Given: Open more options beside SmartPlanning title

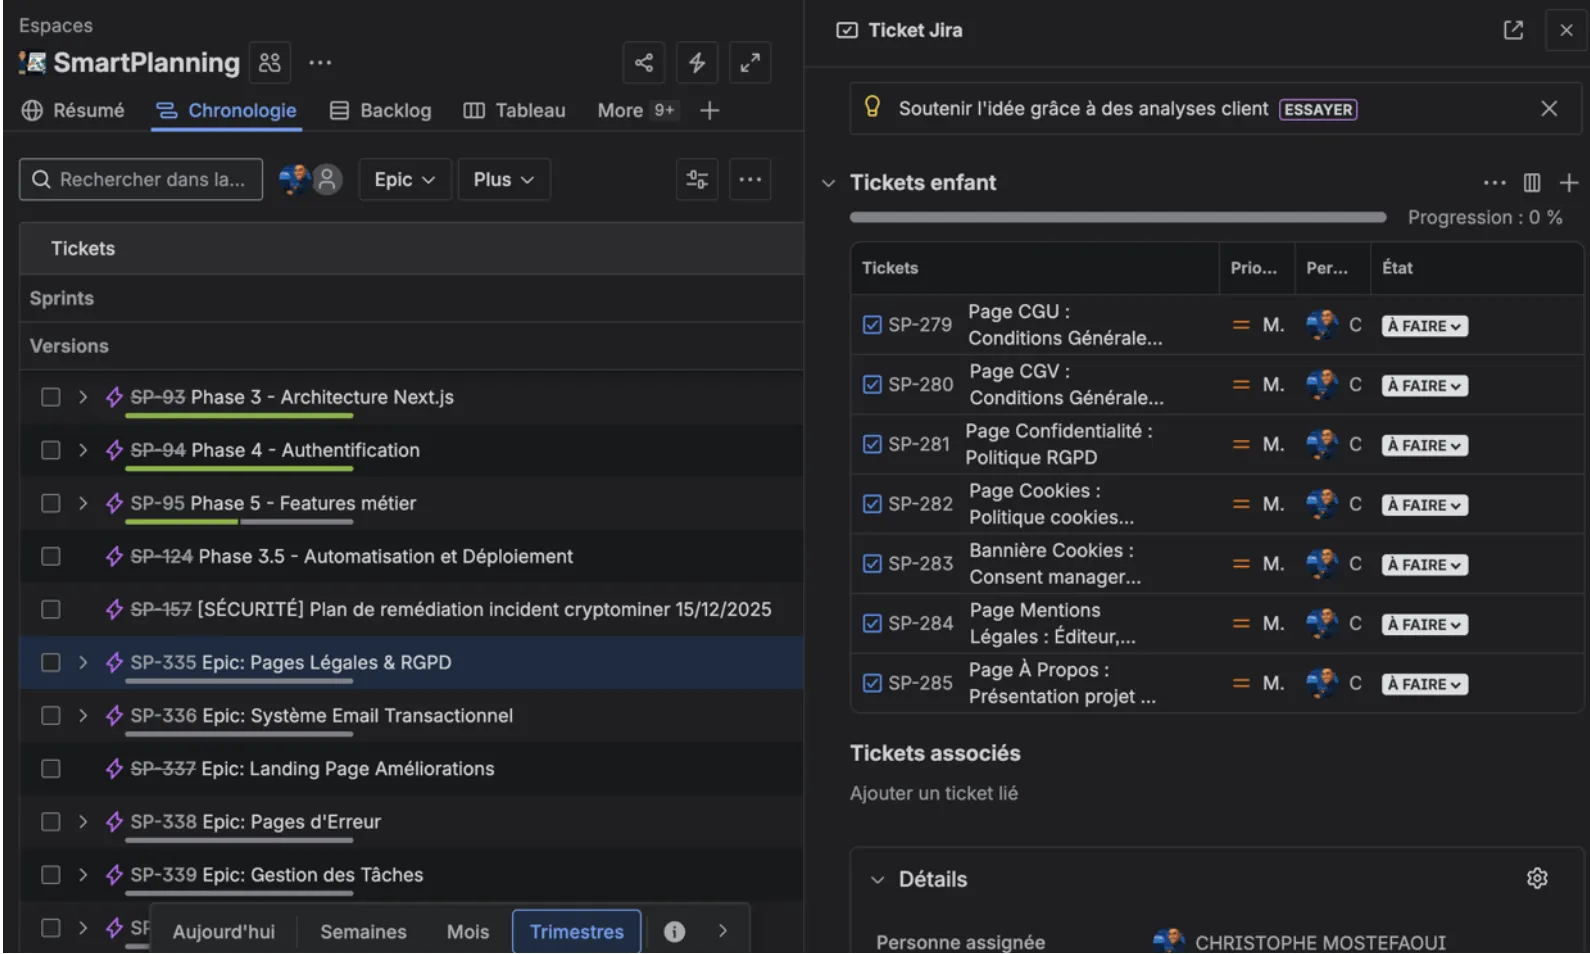Looking at the screenshot, I should tap(320, 63).
